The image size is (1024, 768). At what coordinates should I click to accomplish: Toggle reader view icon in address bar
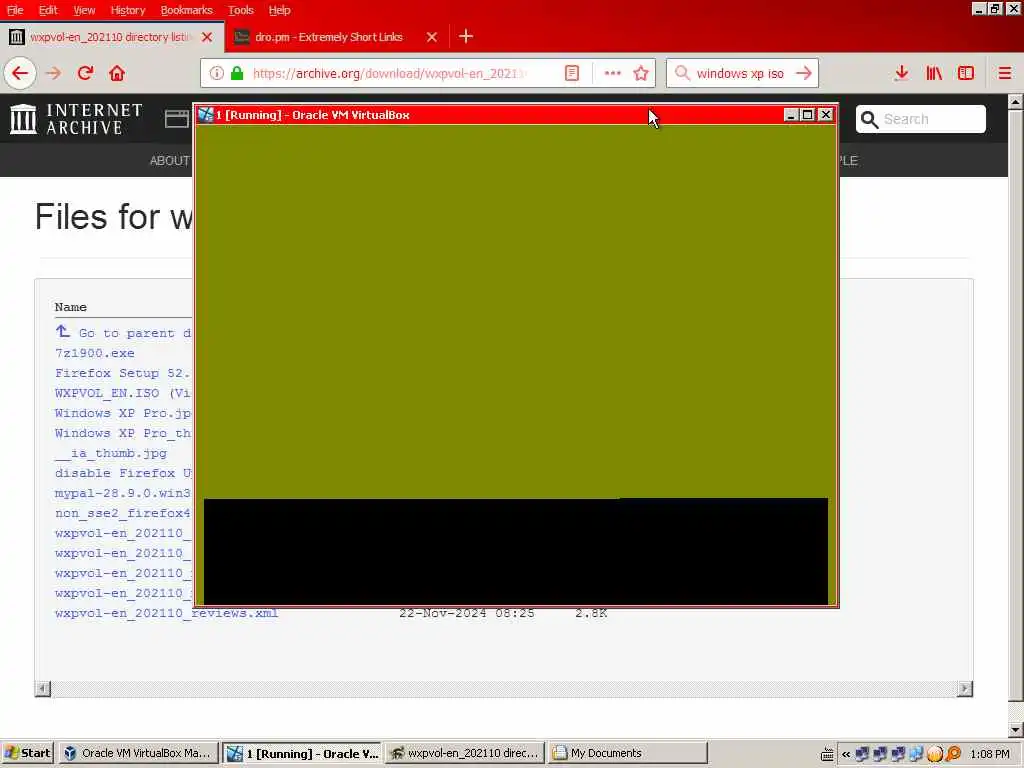pyautogui.click(x=572, y=73)
